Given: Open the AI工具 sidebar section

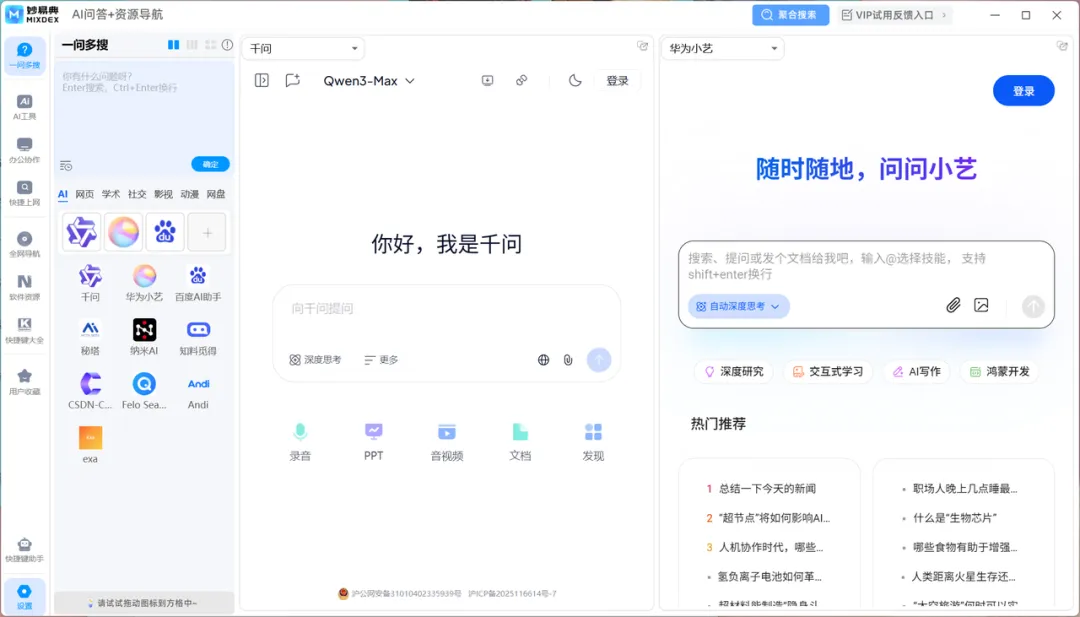Looking at the screenshot, I should [24, 107].
